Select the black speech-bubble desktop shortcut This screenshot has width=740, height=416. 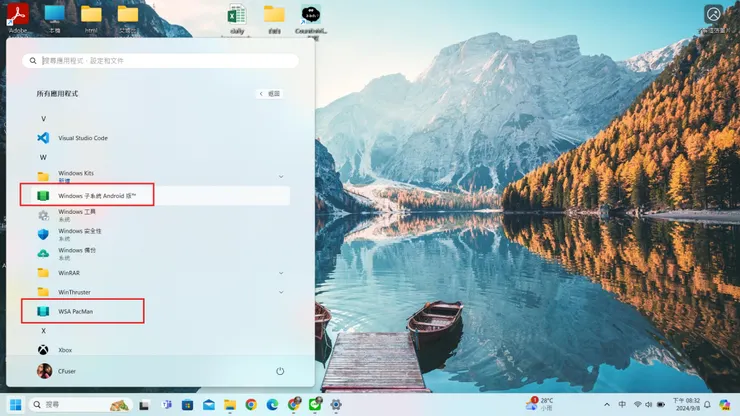311,21
